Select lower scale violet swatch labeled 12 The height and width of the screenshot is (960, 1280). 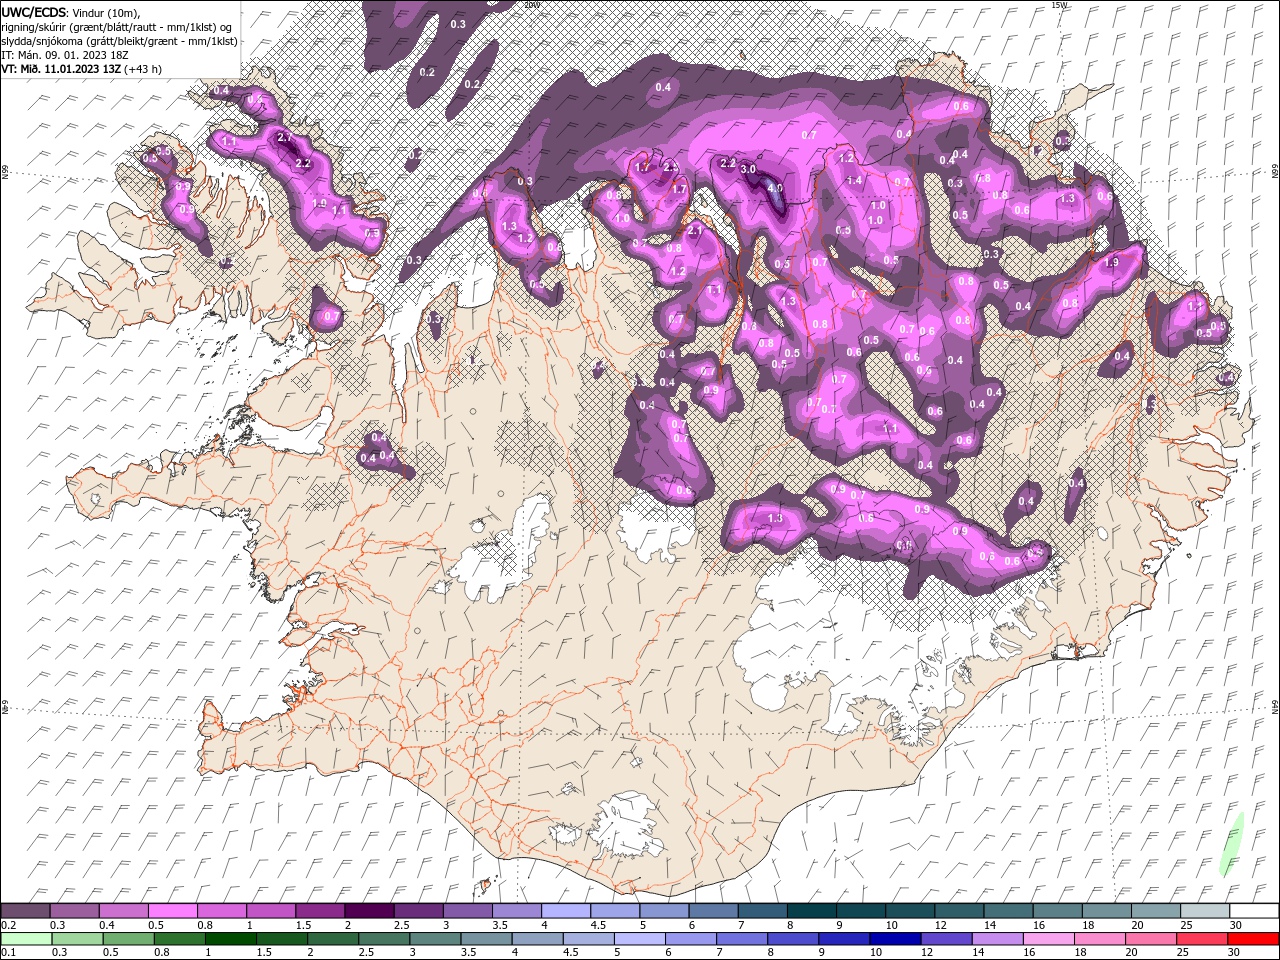(x=945, y=939)
